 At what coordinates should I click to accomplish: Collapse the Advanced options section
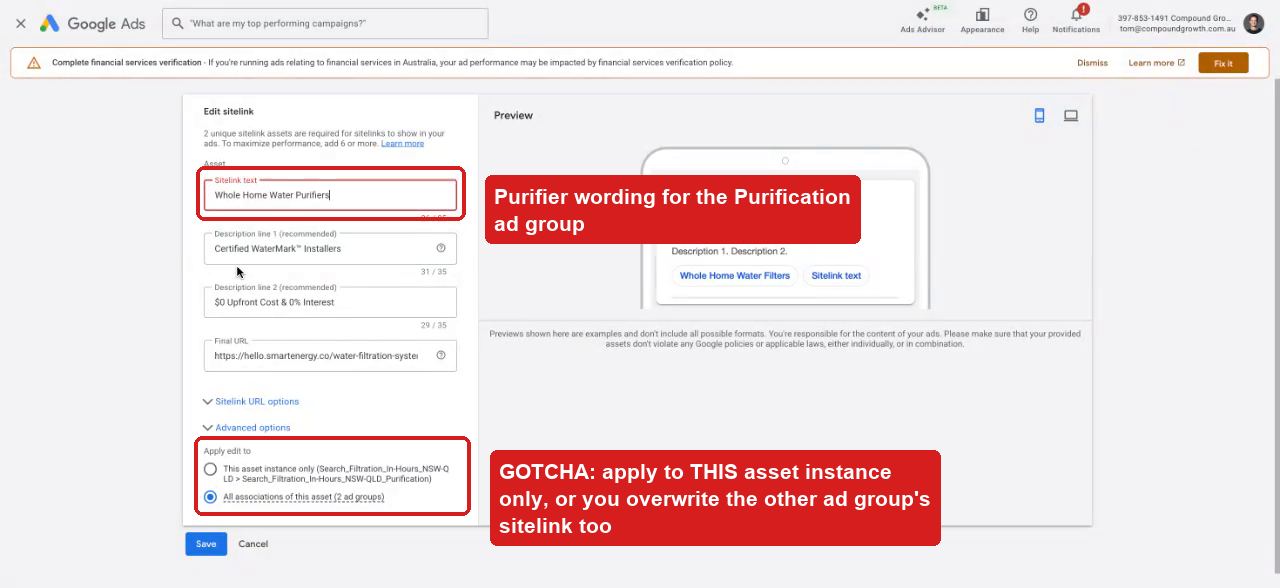[x=247, y=427]
